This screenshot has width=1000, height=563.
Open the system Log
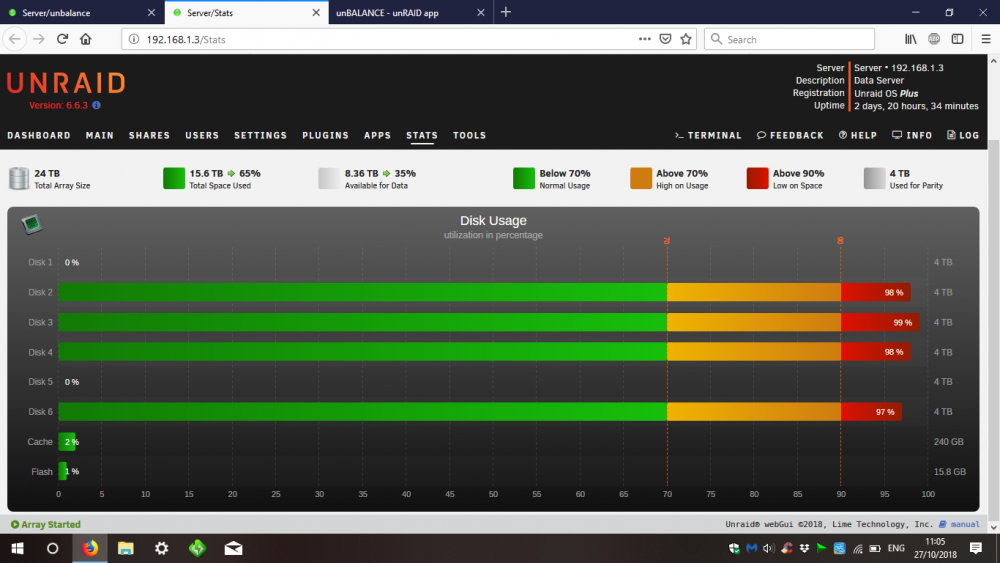pos(963,135)
